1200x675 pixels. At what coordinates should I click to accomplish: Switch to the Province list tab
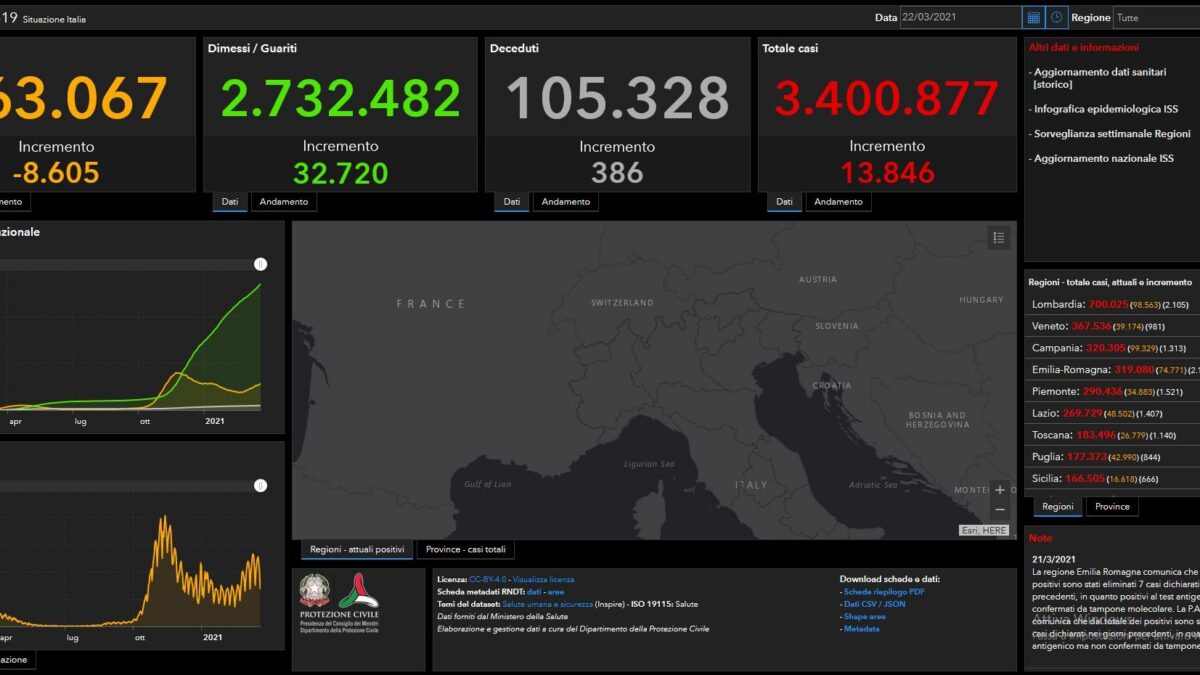tap(1112, 507)
